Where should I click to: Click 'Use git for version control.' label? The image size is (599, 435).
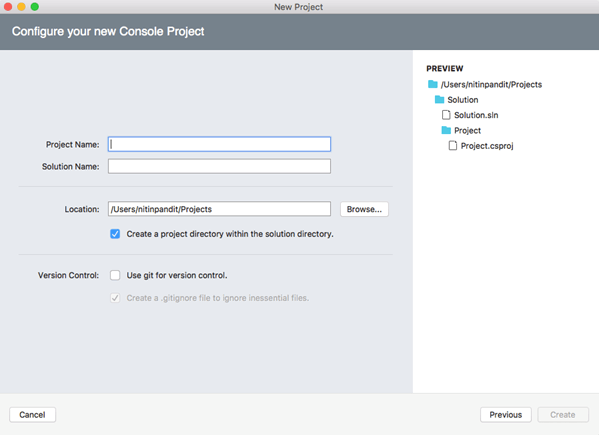tap(177, 275)
